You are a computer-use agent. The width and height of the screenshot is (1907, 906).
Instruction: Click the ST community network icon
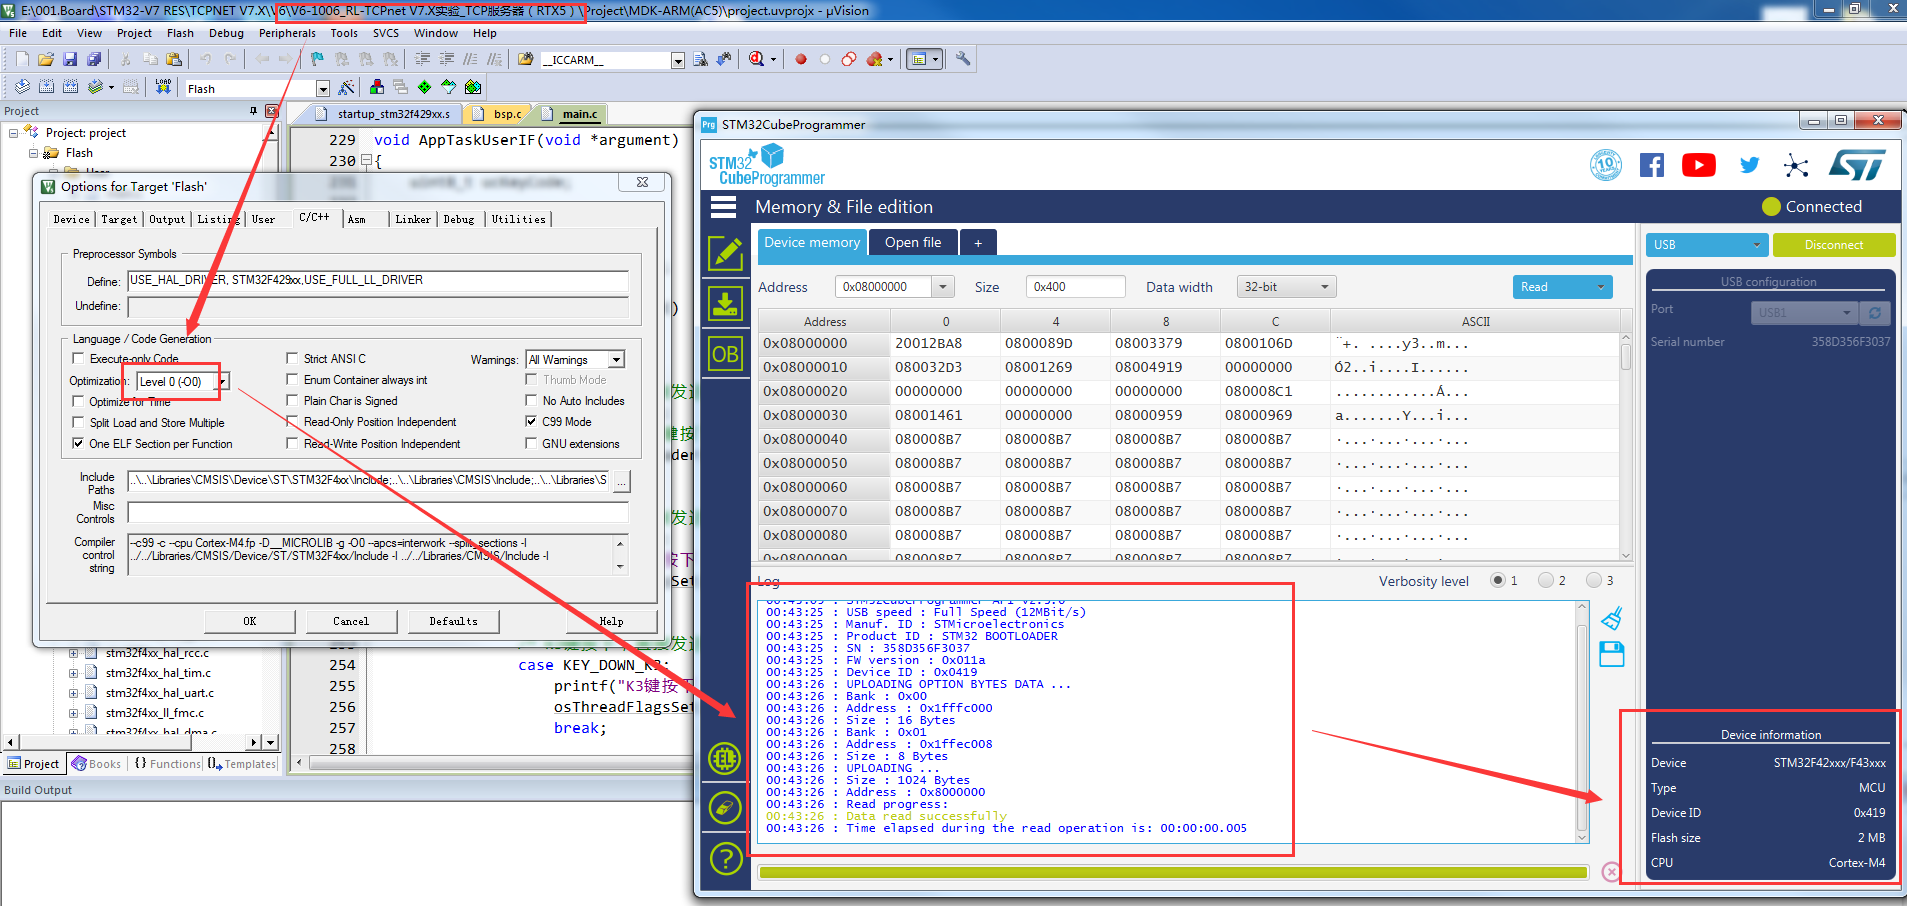[x=1796, y=166]
